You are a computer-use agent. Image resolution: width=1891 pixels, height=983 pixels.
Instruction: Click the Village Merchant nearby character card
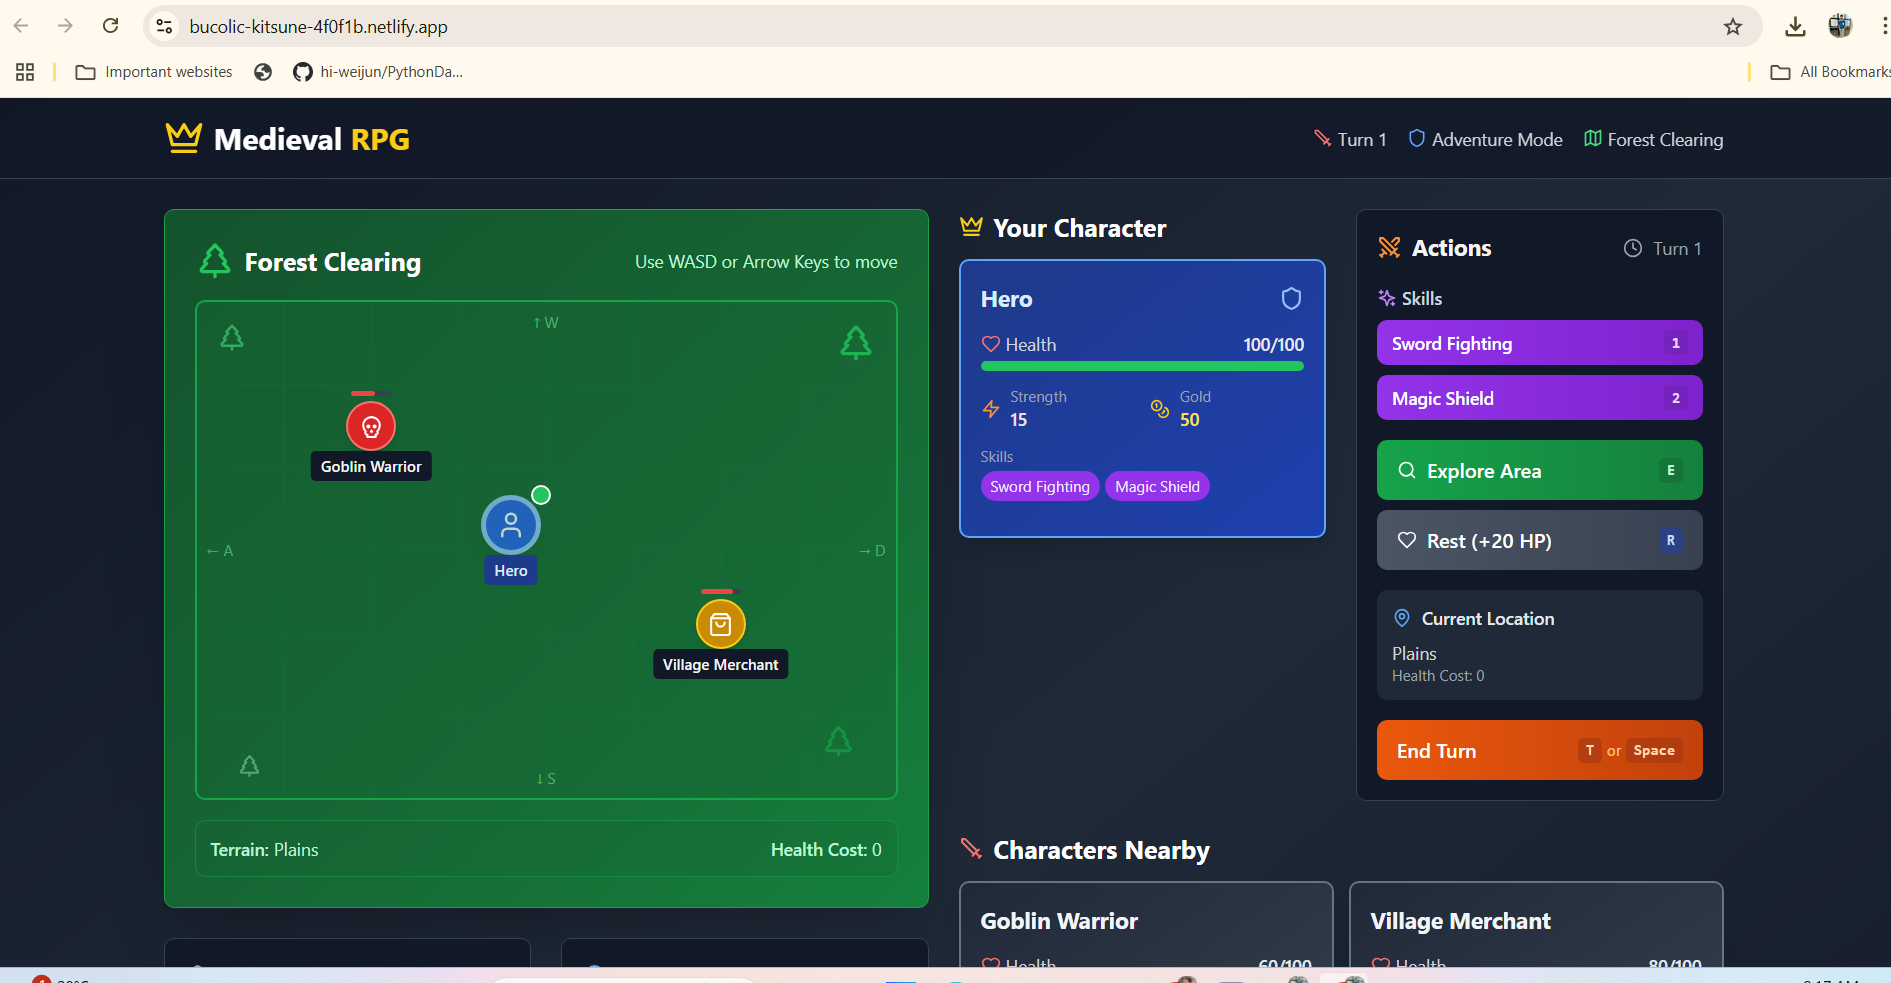coord(1536,925)
